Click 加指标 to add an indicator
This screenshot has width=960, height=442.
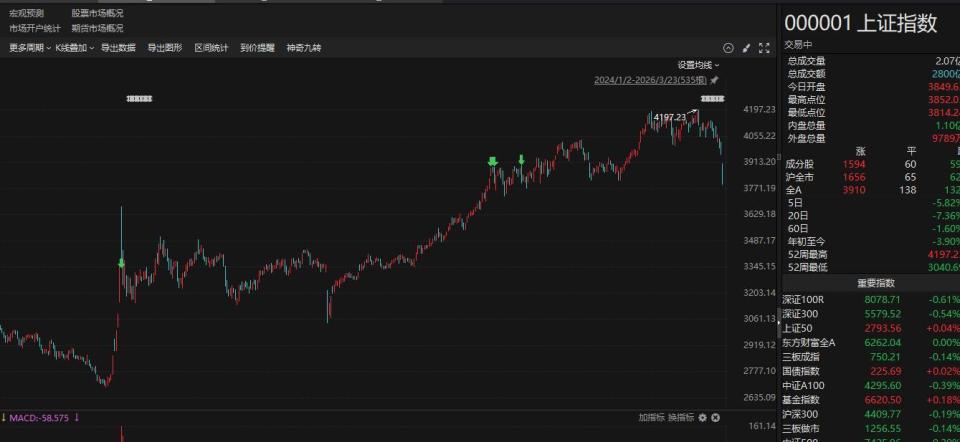pos(651,418)
